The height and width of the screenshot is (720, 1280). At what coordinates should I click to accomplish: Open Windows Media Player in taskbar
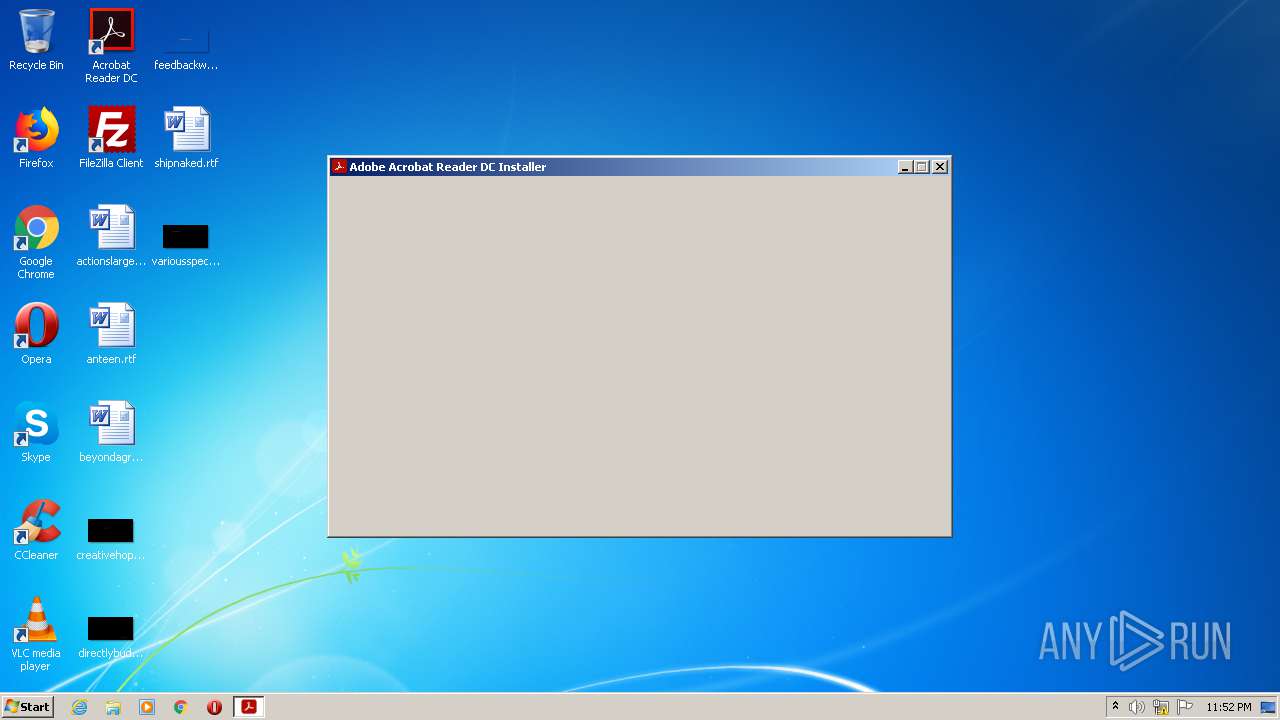click(x=147, y=707)
